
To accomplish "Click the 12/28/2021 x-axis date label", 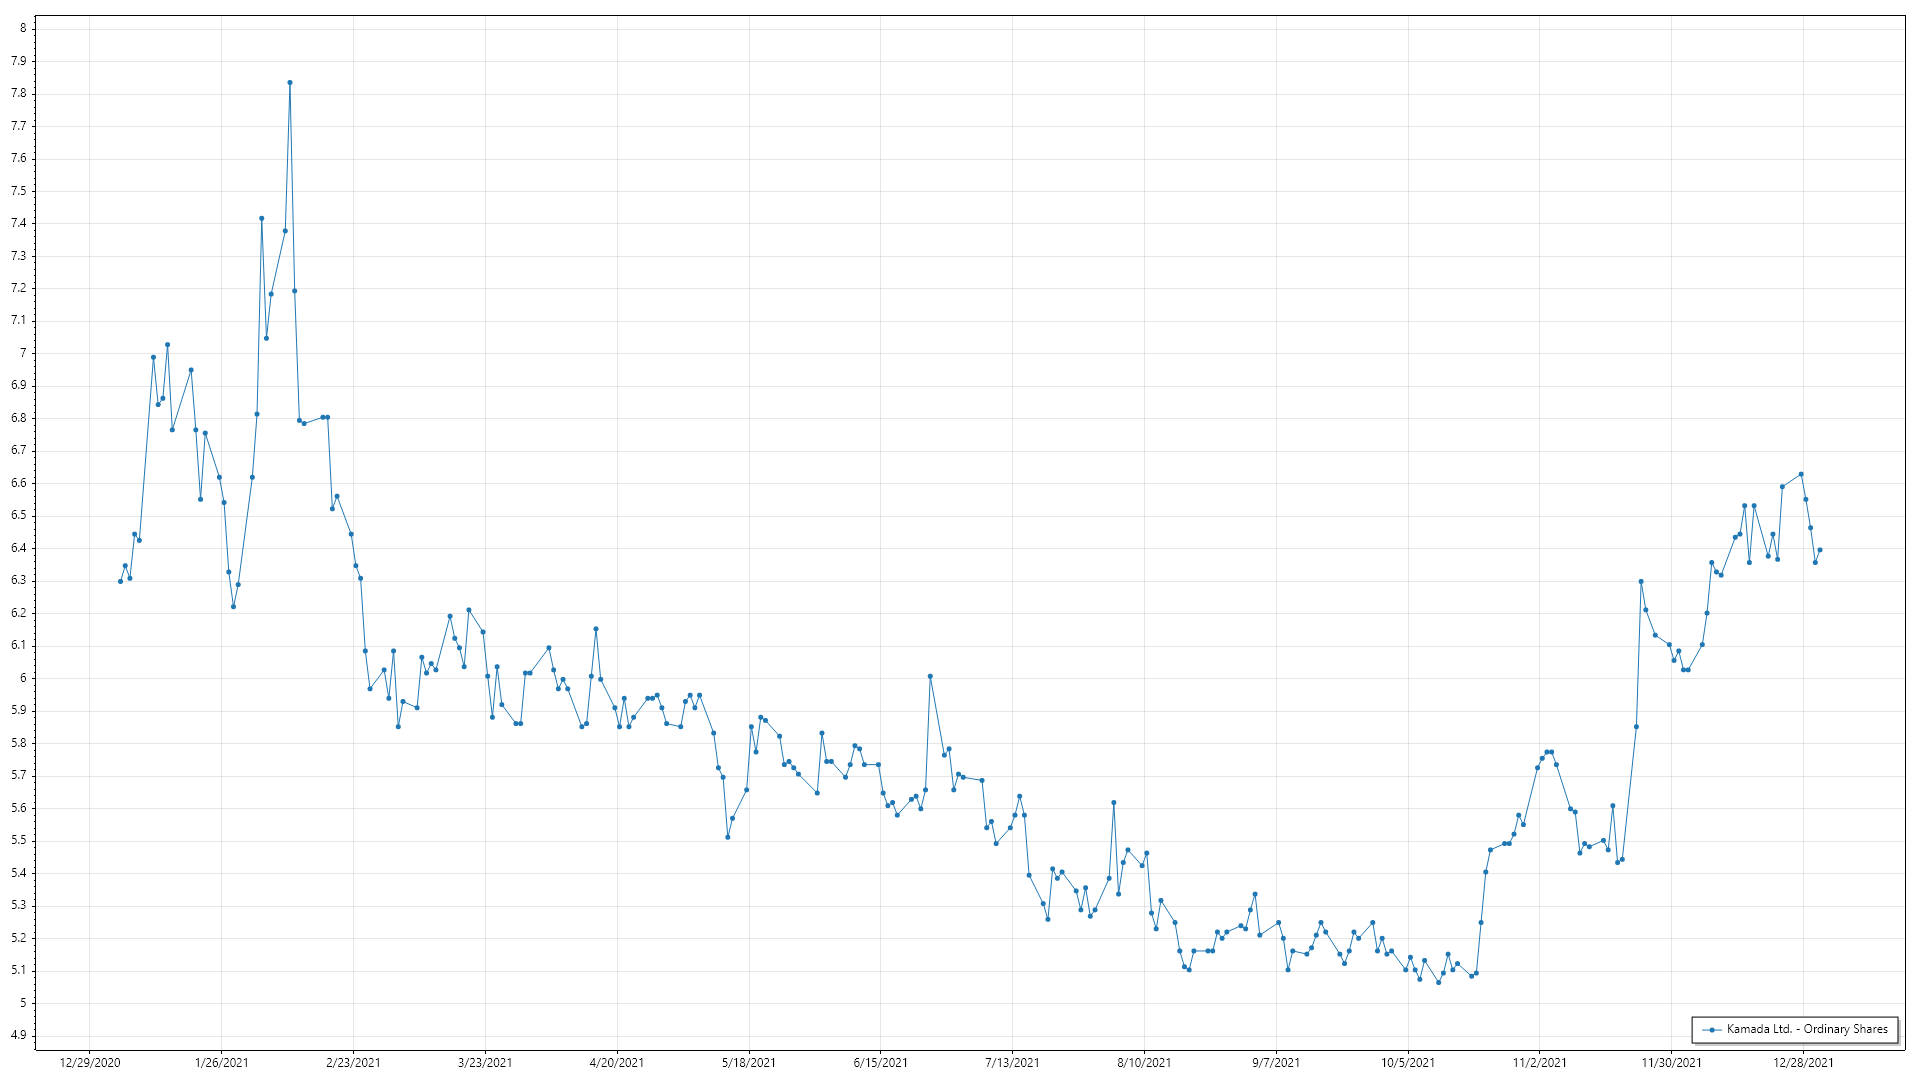I will pos(1804,1062).
